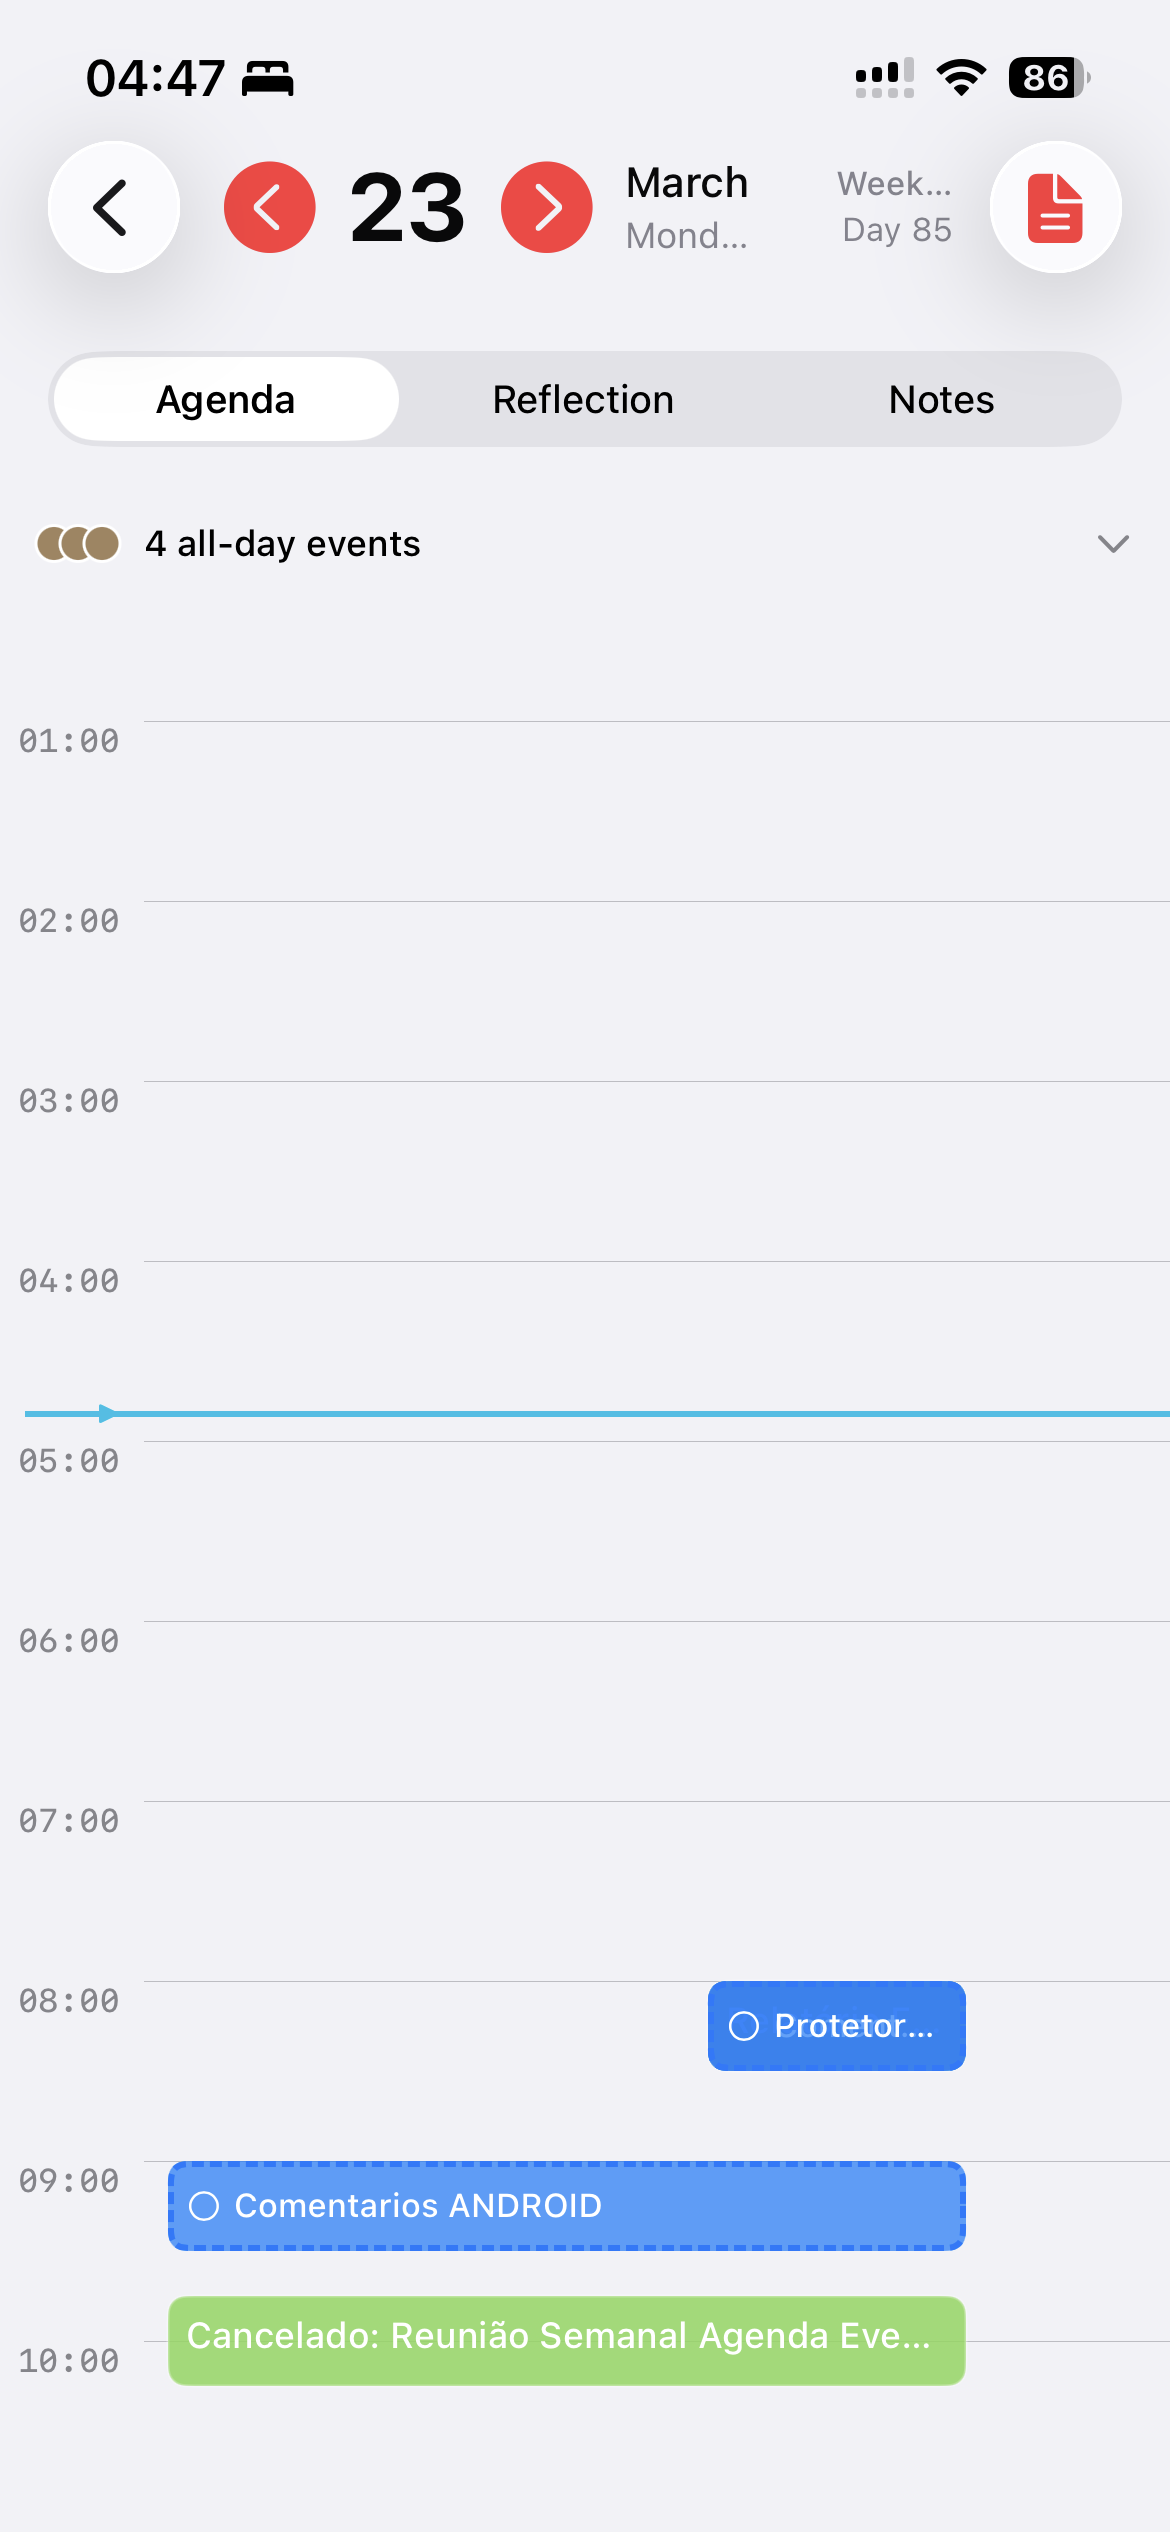Tap the back arrow button
This screenshot has height=2532, width=1170.
[x=114, y=207]
